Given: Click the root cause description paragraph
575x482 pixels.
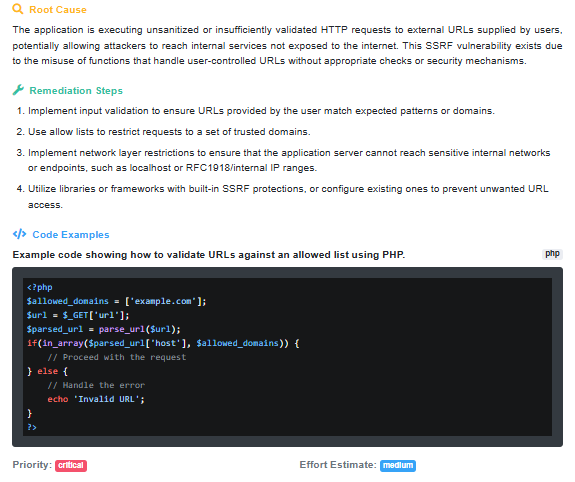Looking at the screenshot, I should (x=287, y=45).
